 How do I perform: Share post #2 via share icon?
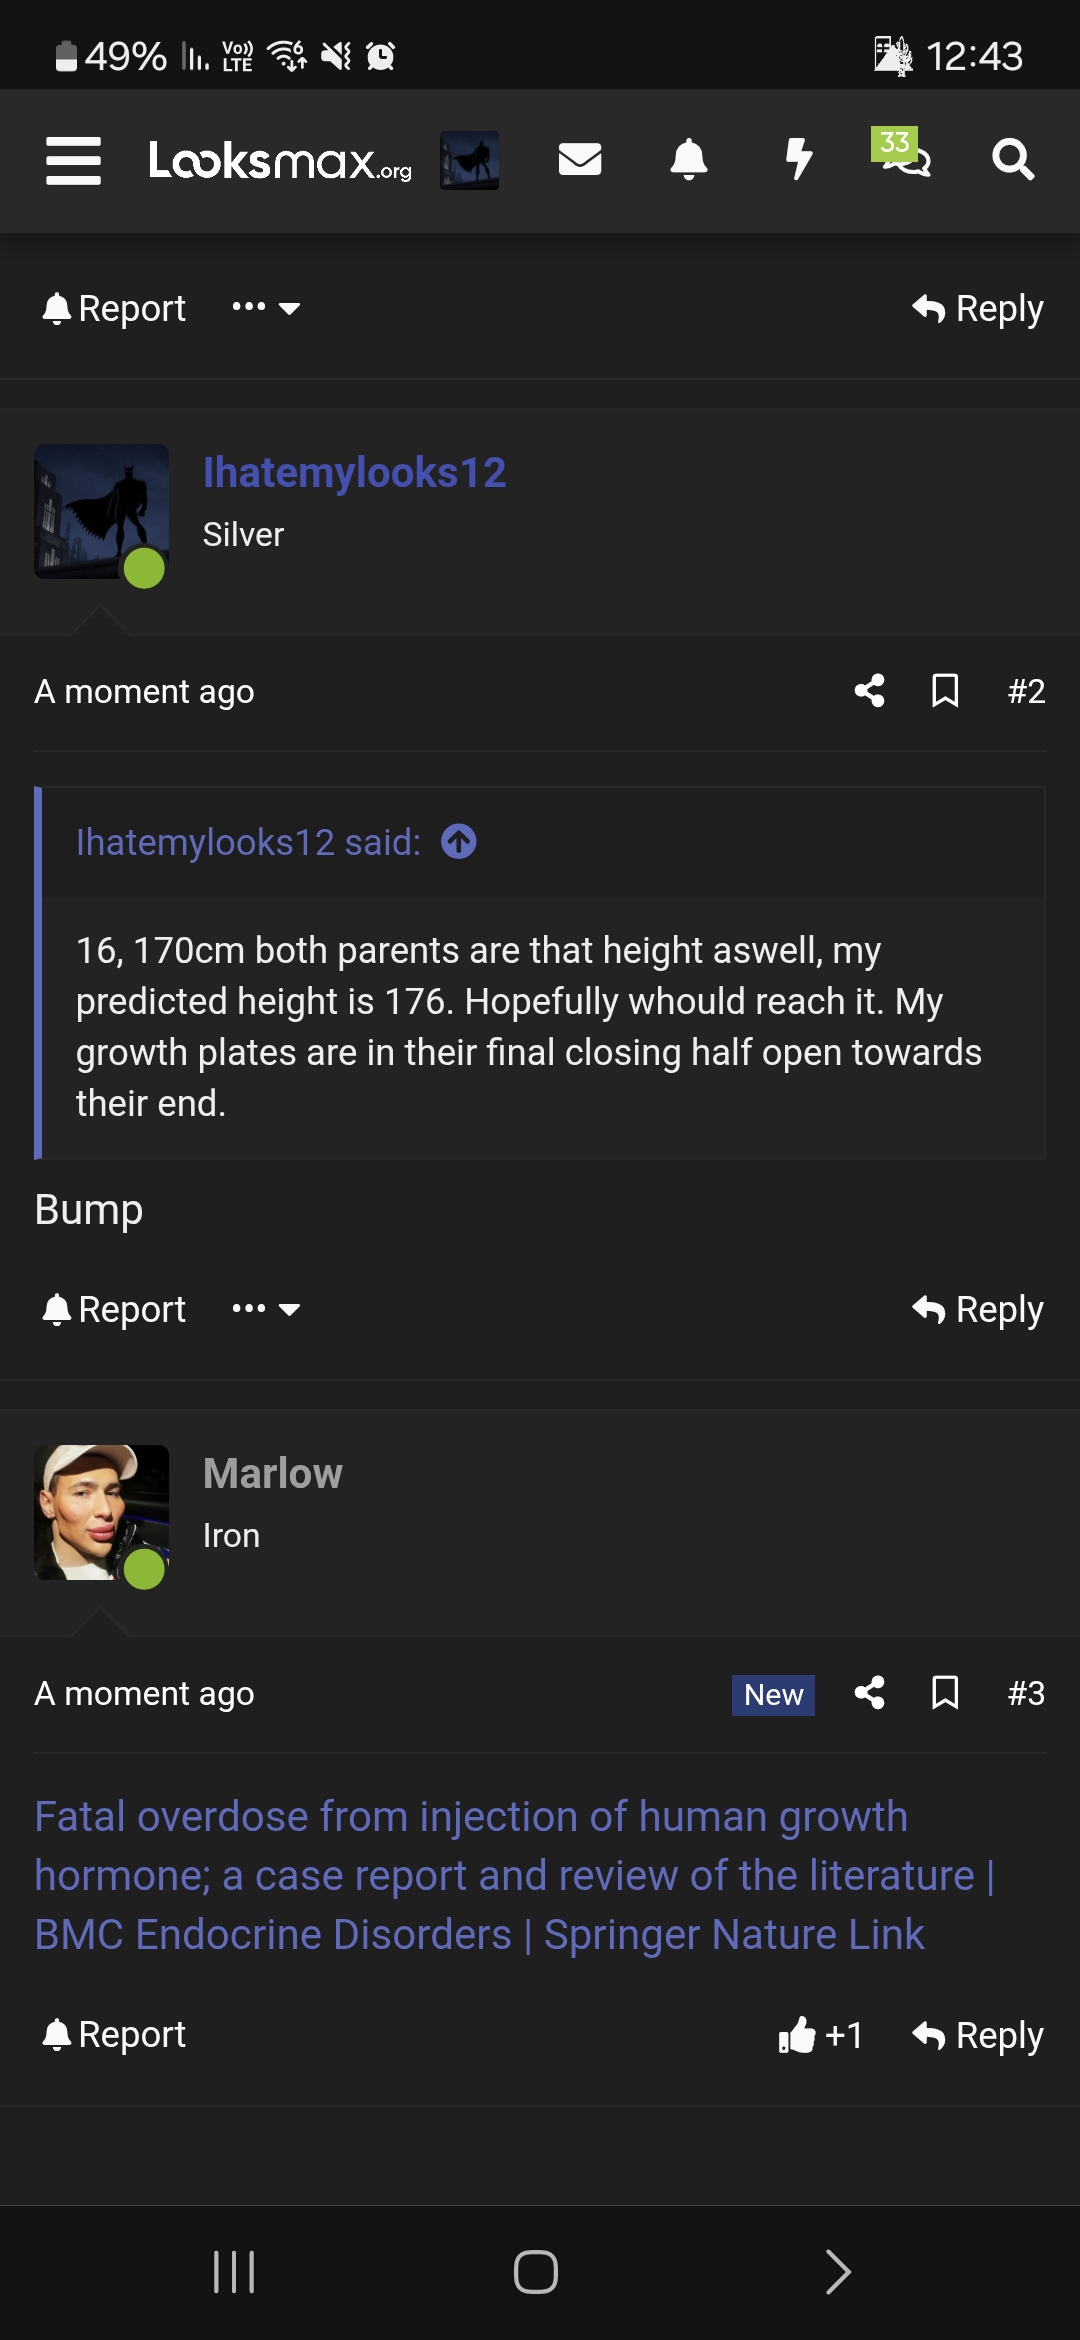click(869, 691)
